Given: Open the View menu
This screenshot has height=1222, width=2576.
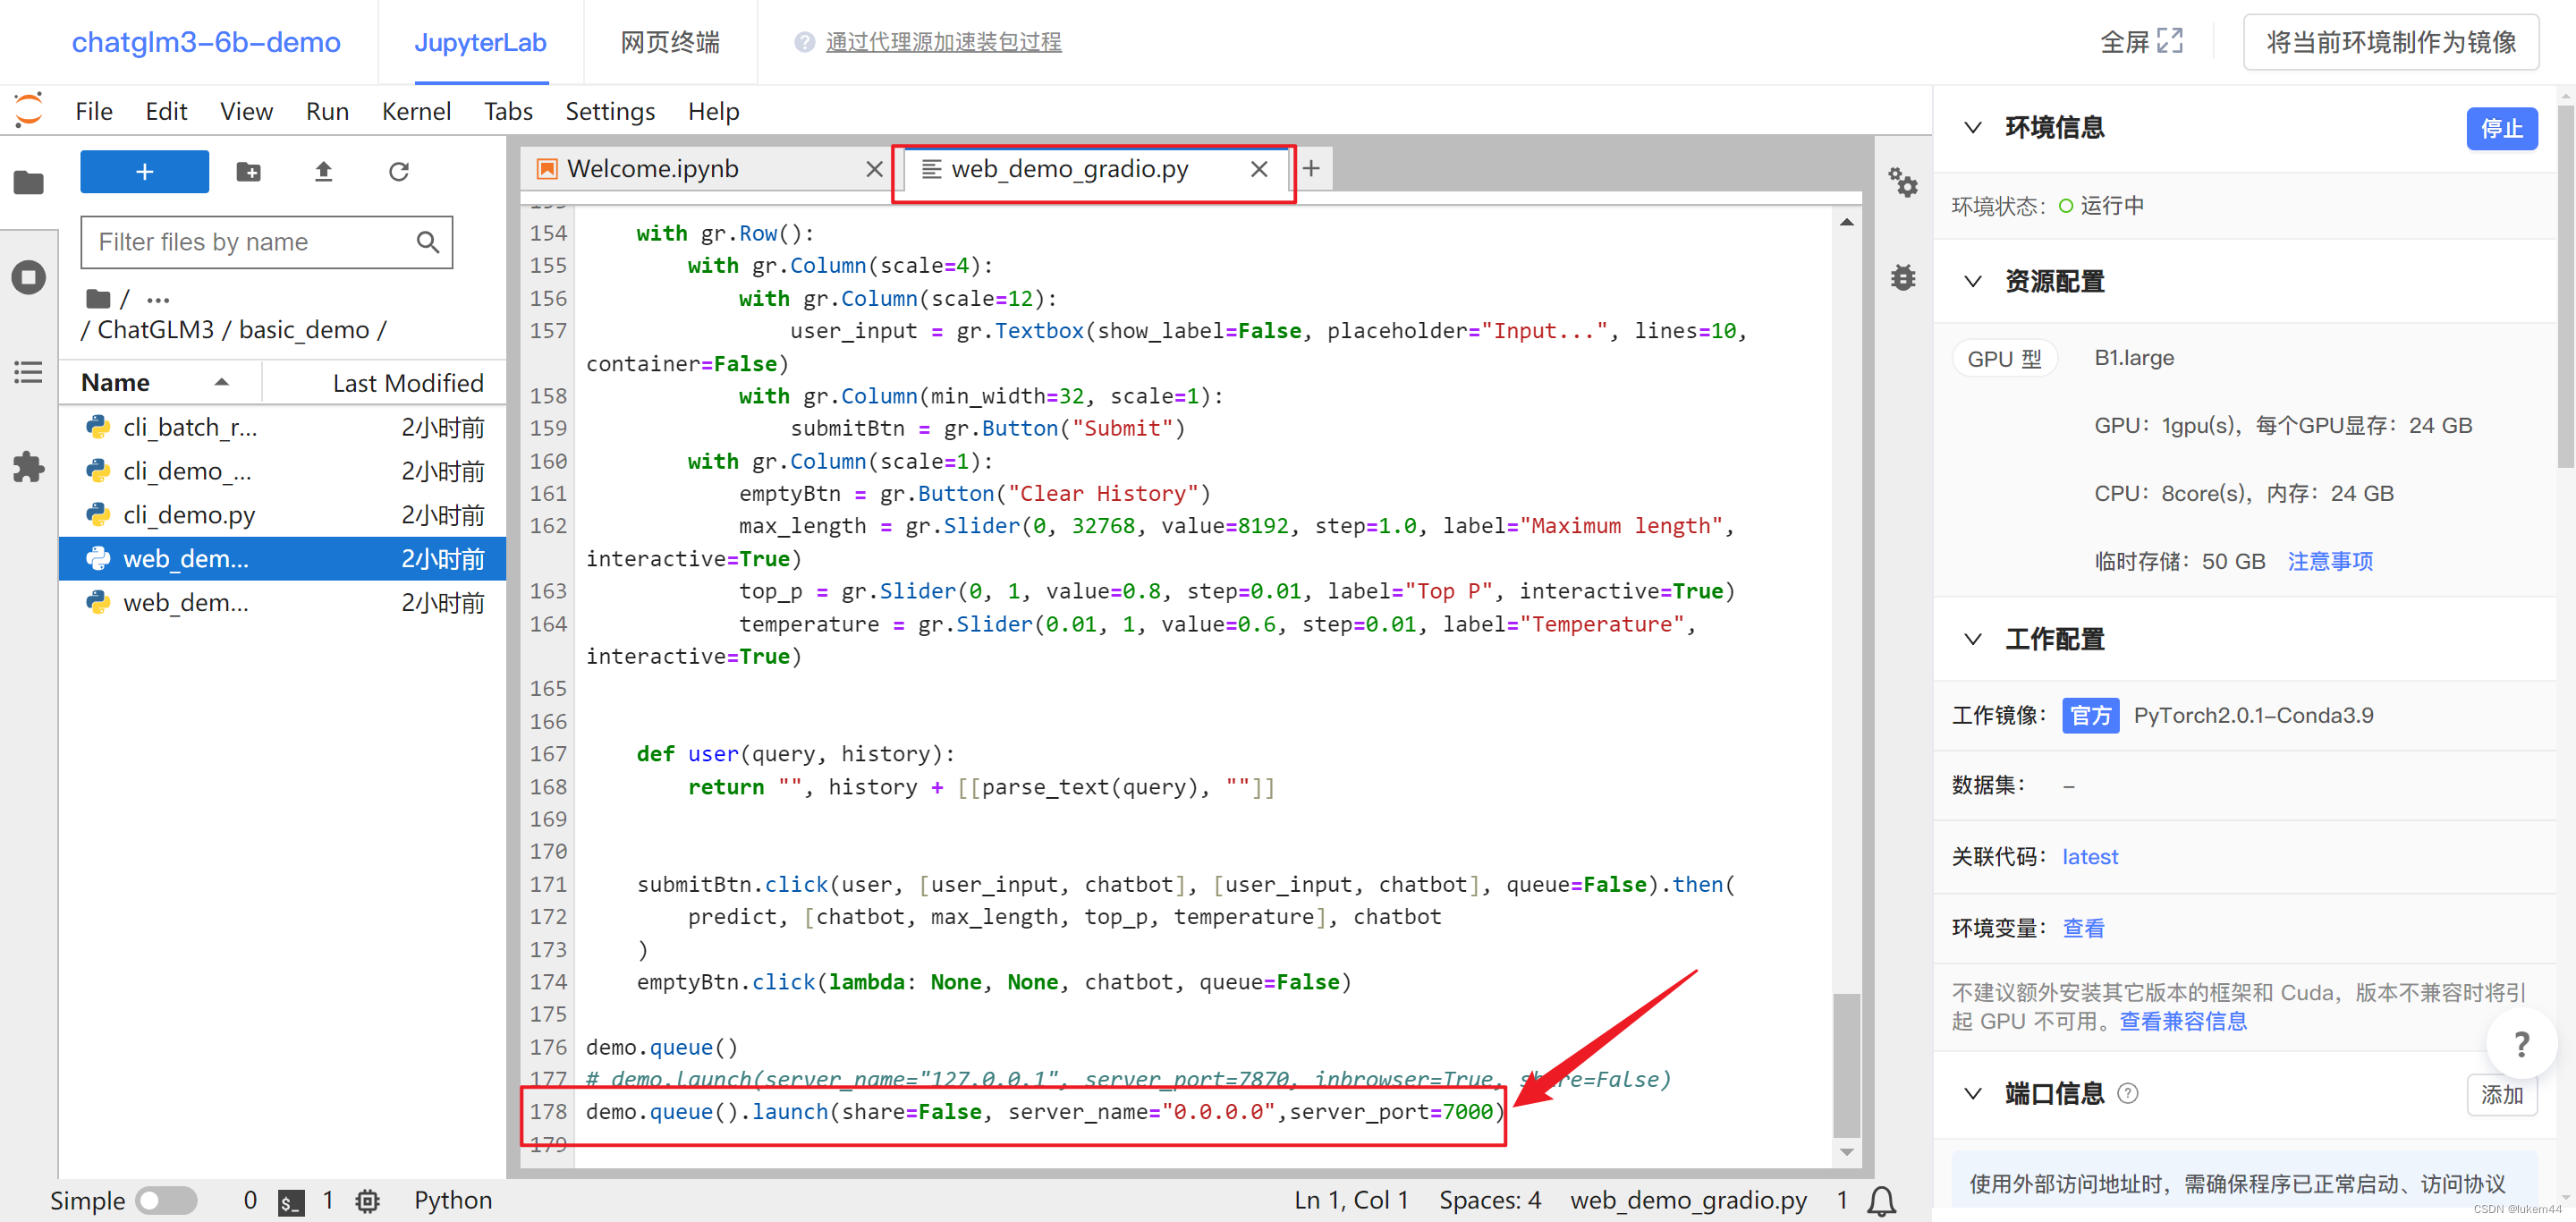Looking at the screenshot, I should coord(246,111).
